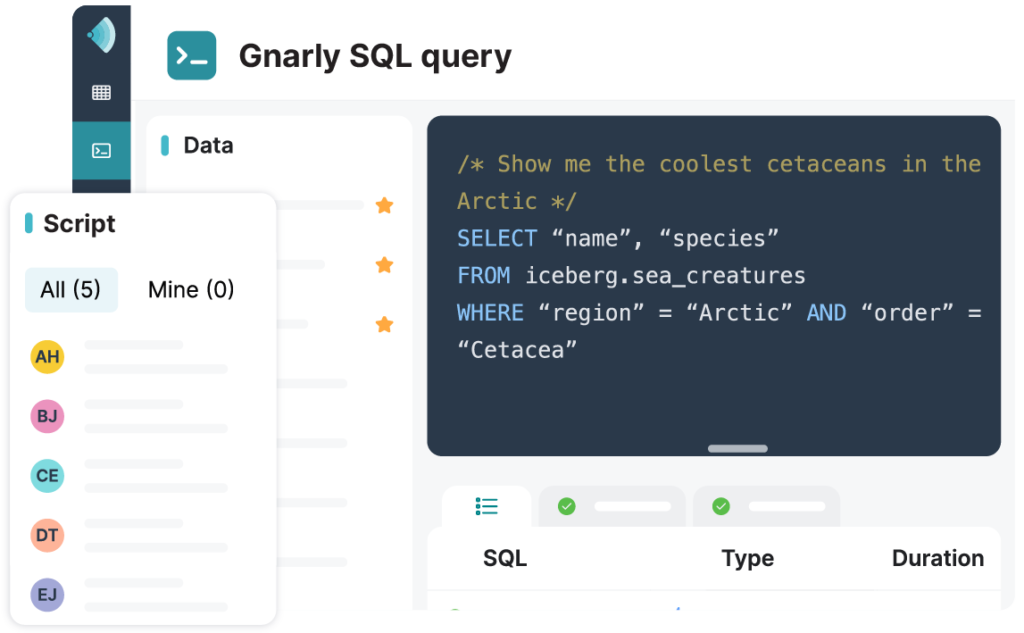Sort by the Duration column header

click(x=938, y=559)
